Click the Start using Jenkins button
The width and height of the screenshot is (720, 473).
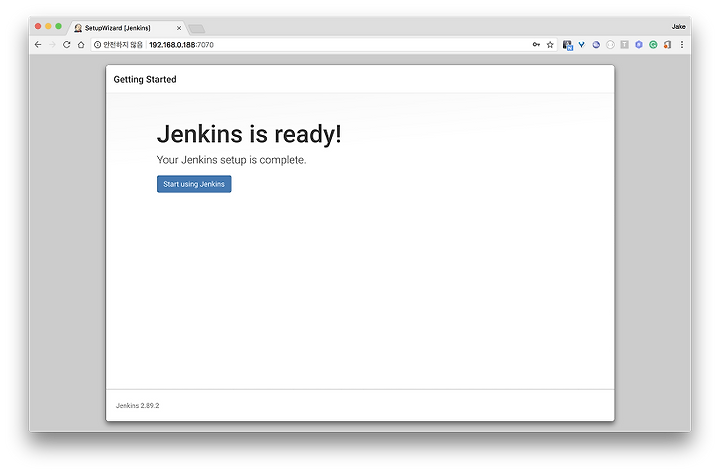[x=194, y=184]
